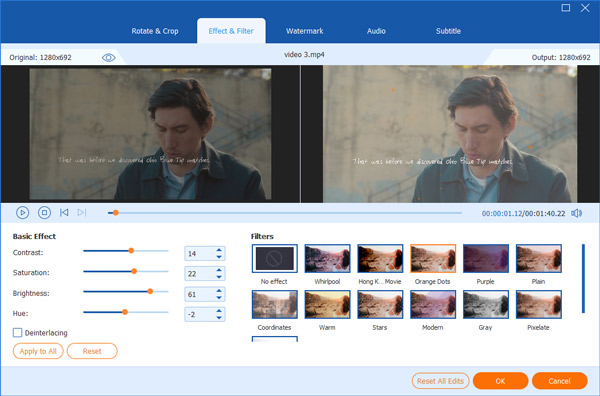600x396 pixels.
Task: Increase the Saturation value
Action: 219,271
